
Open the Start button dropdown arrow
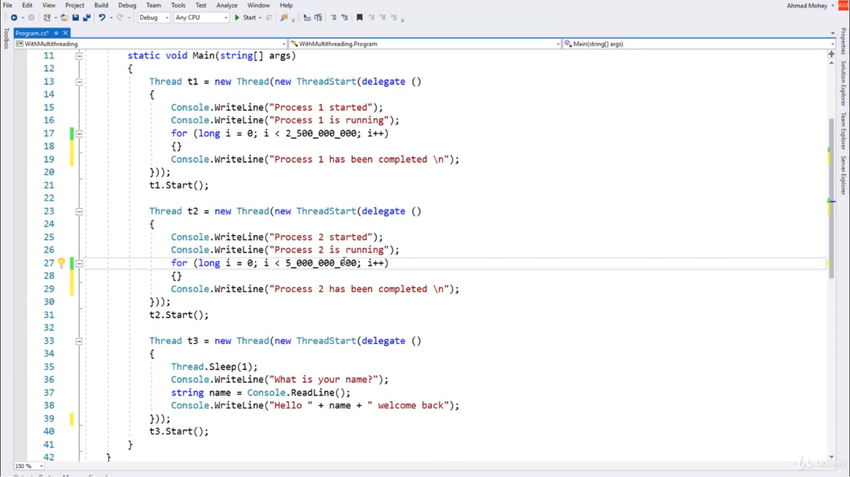pyautogui.click(x=260, y=17)
